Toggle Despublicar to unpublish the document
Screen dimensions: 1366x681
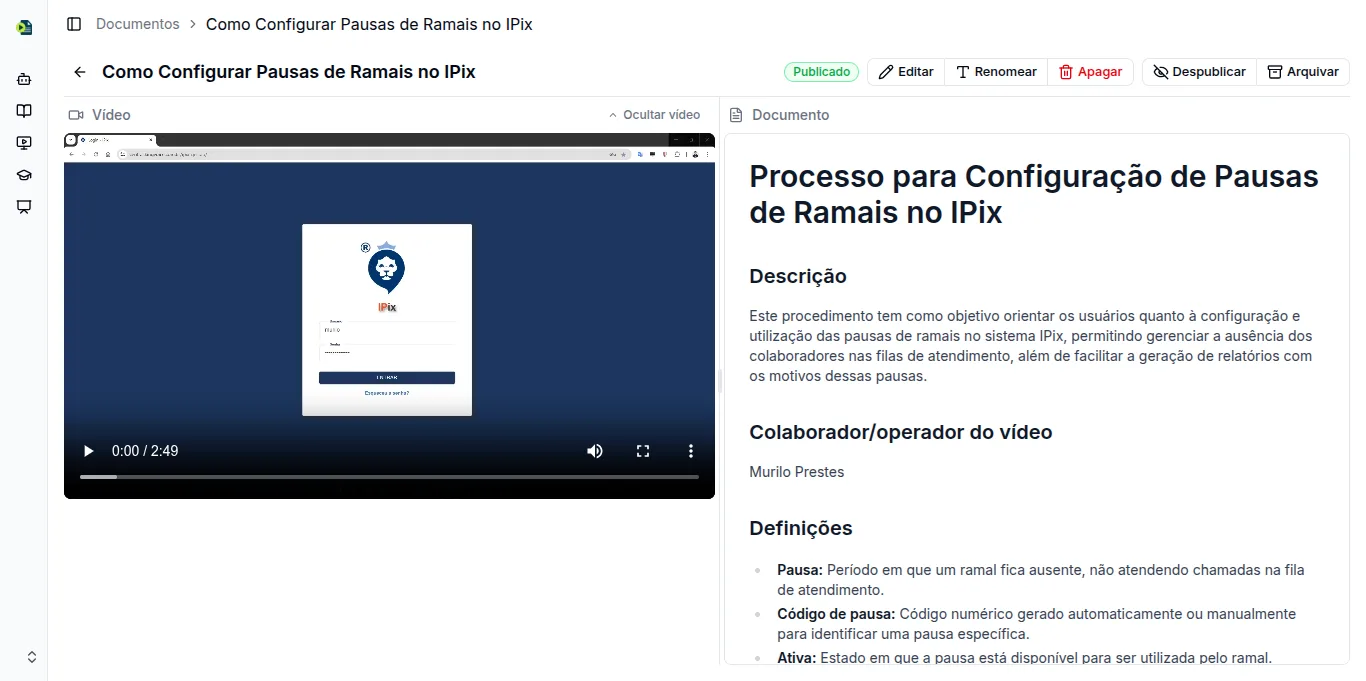click(1198, 71)
